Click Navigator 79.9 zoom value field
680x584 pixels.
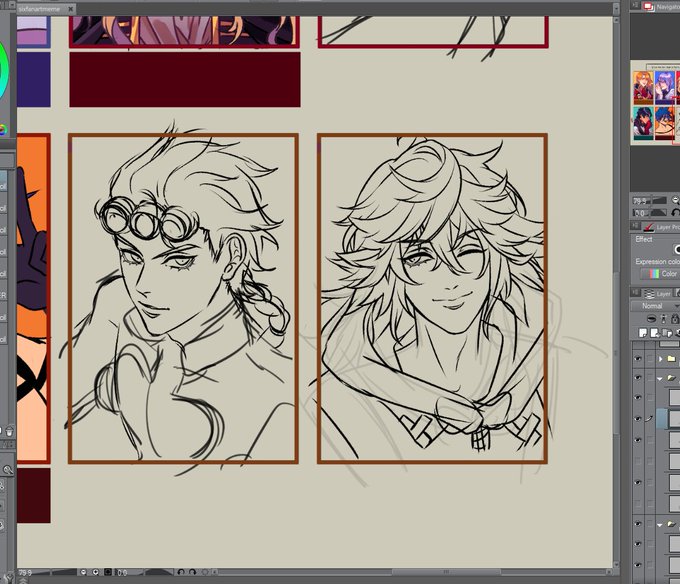click(639, 201)
